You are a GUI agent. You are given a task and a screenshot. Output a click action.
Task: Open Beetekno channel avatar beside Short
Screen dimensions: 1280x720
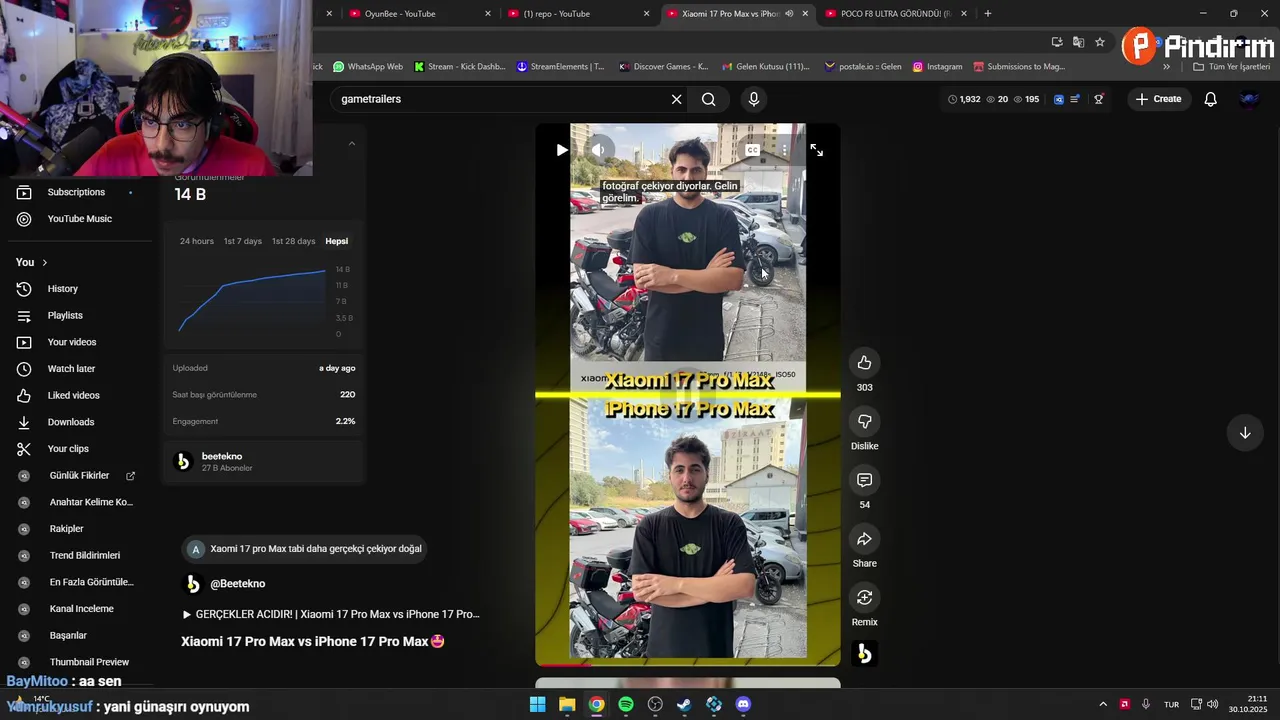pyautogui.click(x=865, y=654)
